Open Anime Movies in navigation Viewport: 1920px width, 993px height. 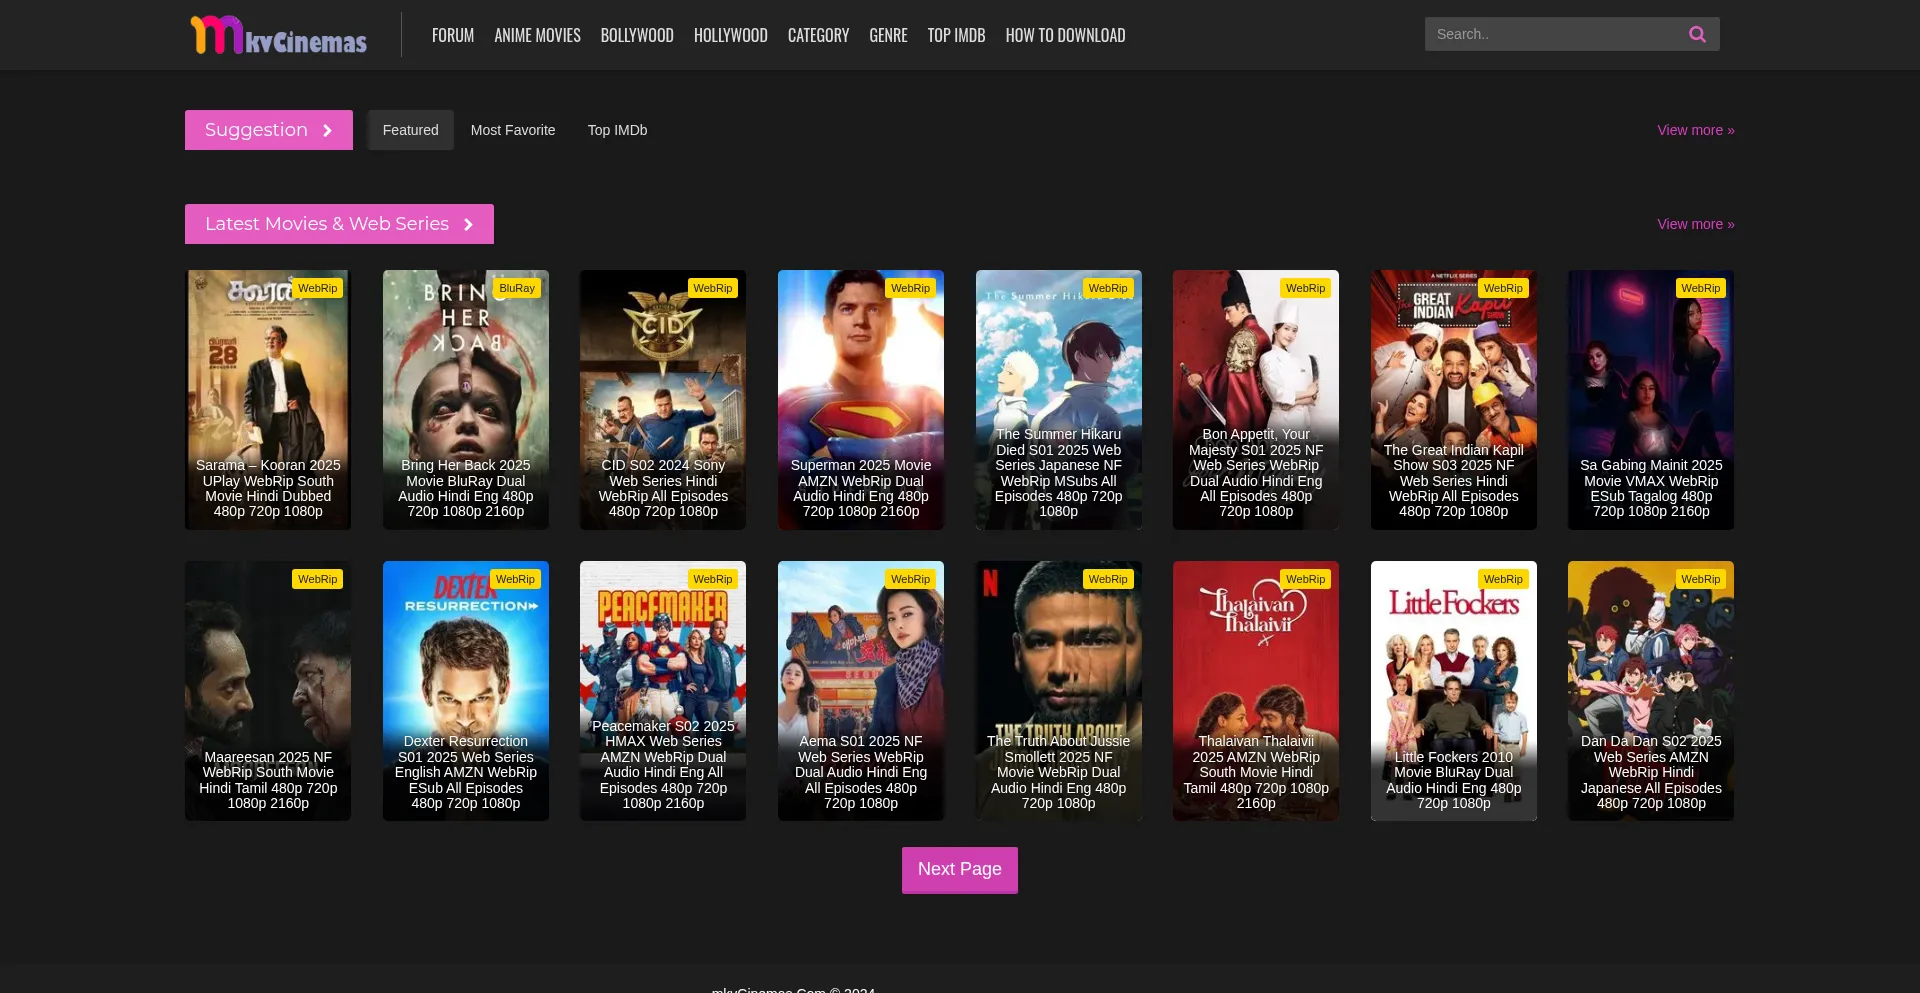coord(537,35)
